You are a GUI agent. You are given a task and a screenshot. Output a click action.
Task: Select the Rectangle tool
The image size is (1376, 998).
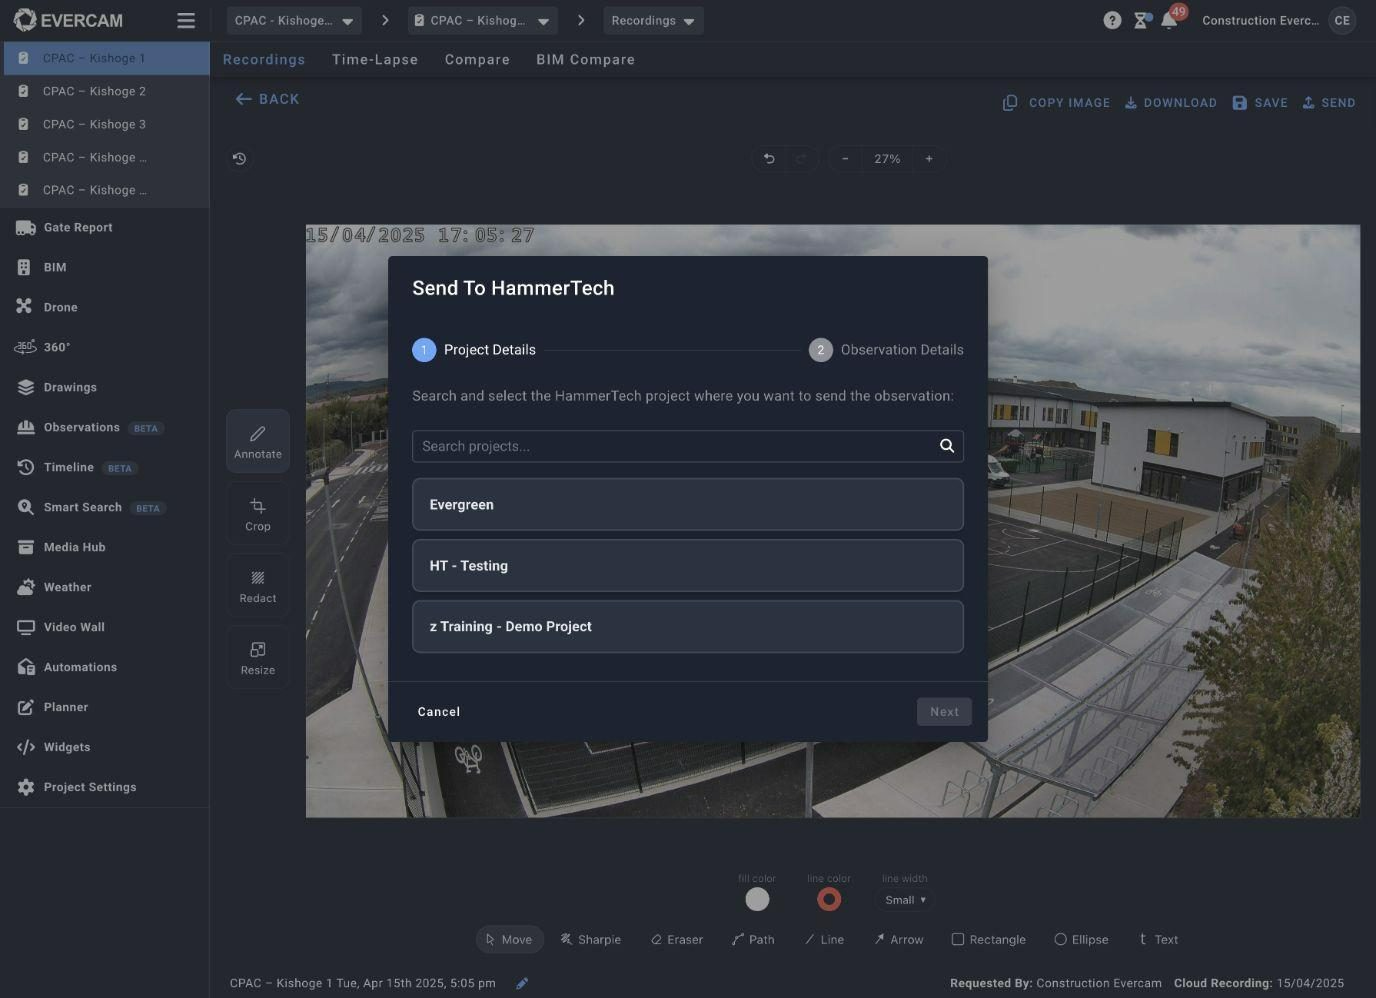coord(988,939)
